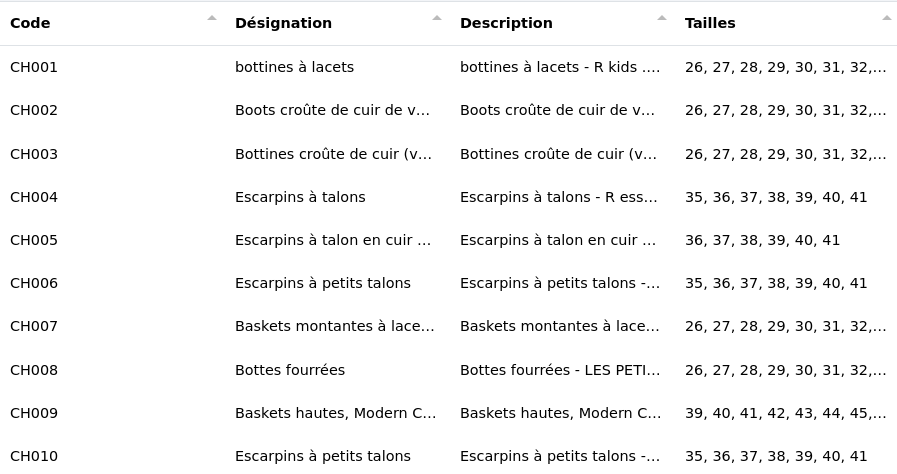This screenshot has width=897, height=474.
Task: Sort by Désignation column header
Action: (x=283, y=23)
